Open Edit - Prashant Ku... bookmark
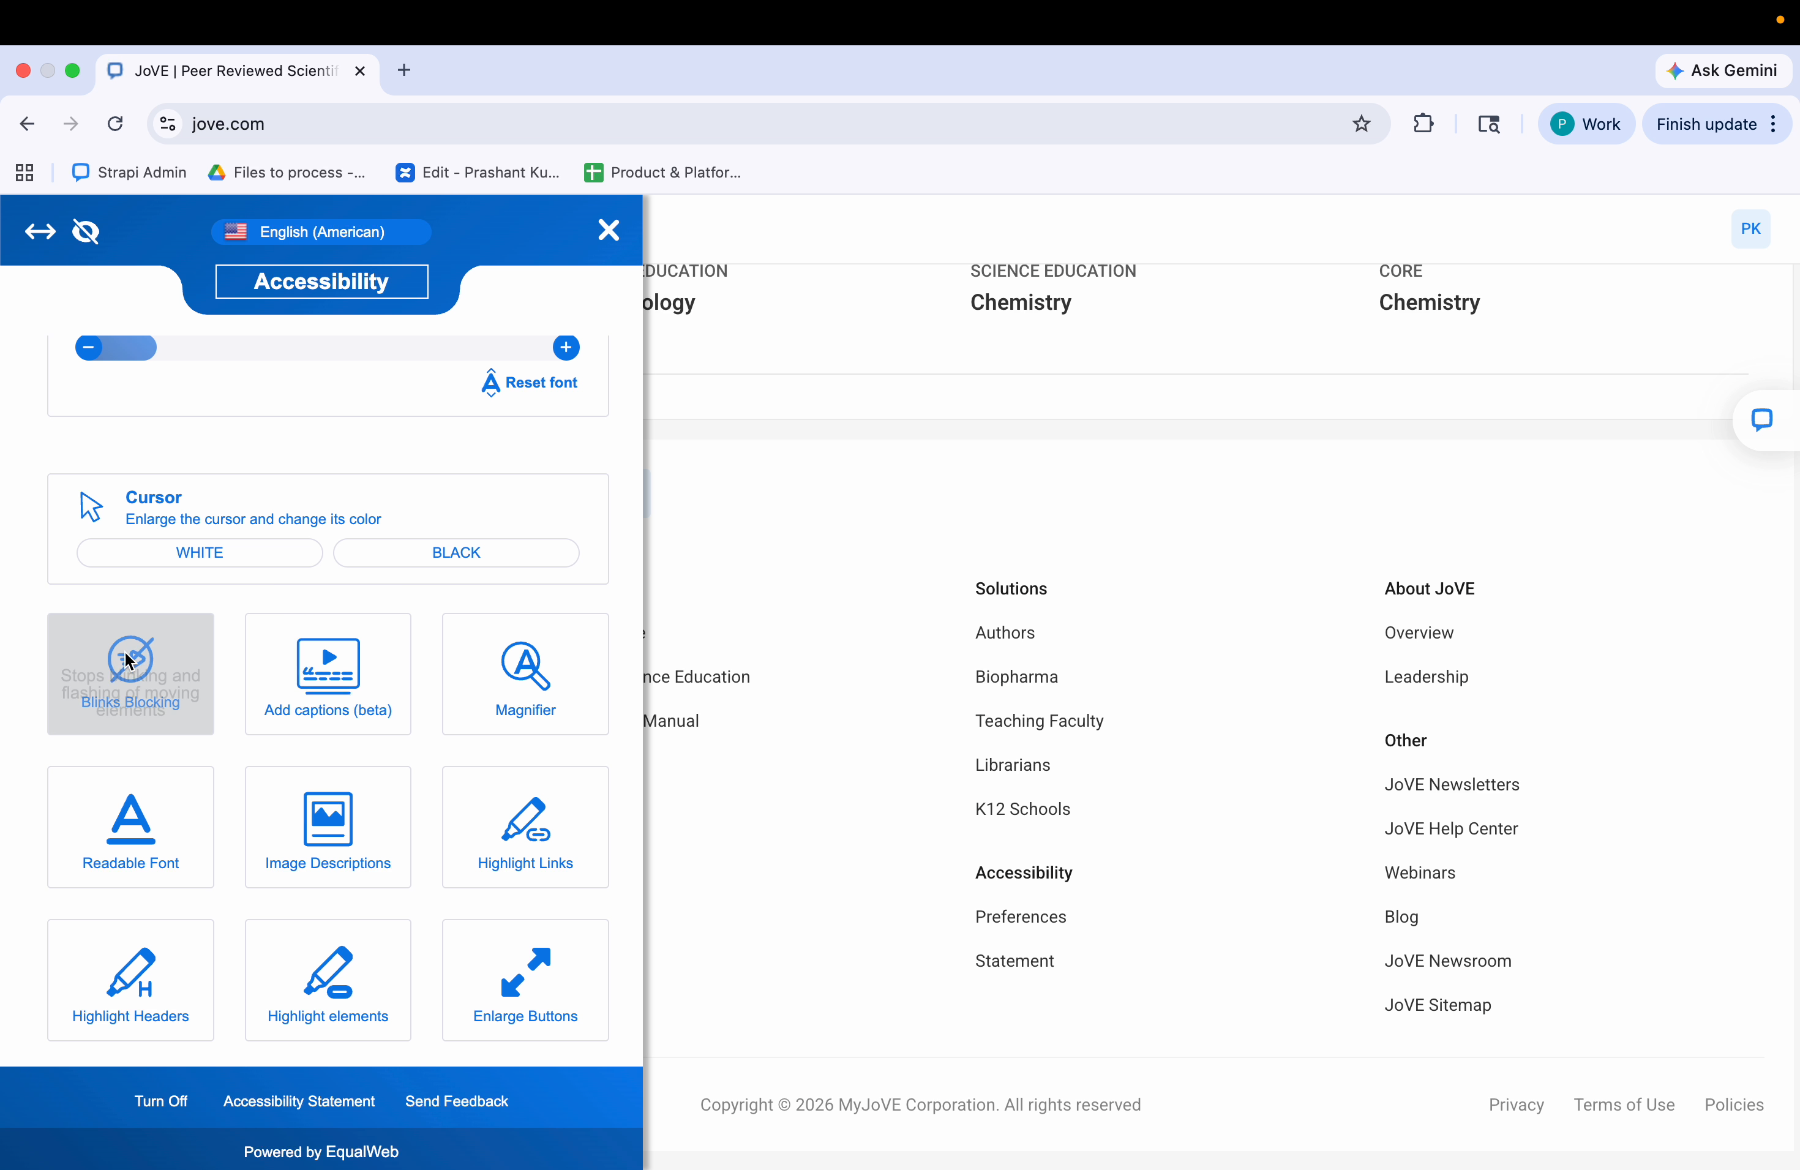 (x=477, y=172)
